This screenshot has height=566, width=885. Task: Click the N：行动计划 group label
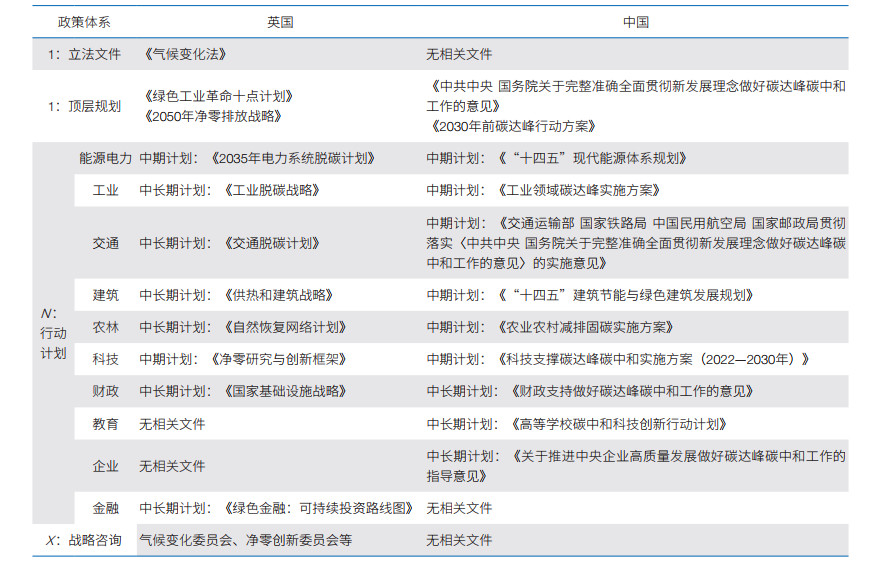point(54,333)
